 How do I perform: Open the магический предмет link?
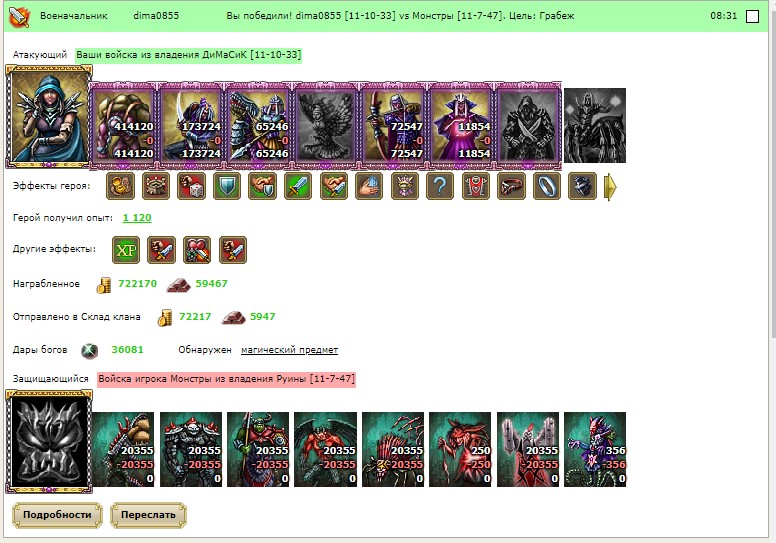point(290,350)
